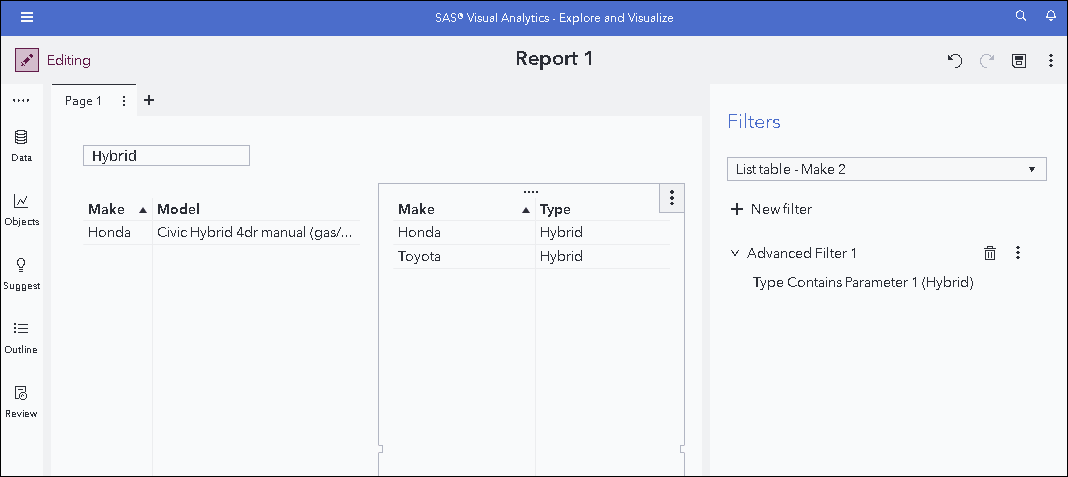Viewport: 1068px width, 477px height.
Task: Click the undo arrow icon
Action: [x=955, y=61]
